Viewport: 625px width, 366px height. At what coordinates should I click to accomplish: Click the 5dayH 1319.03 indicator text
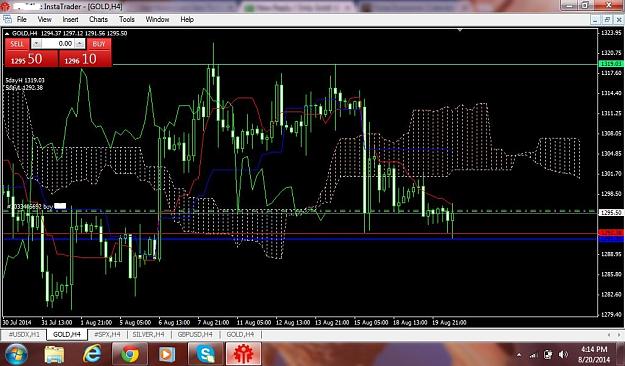[x=25, y=81]
